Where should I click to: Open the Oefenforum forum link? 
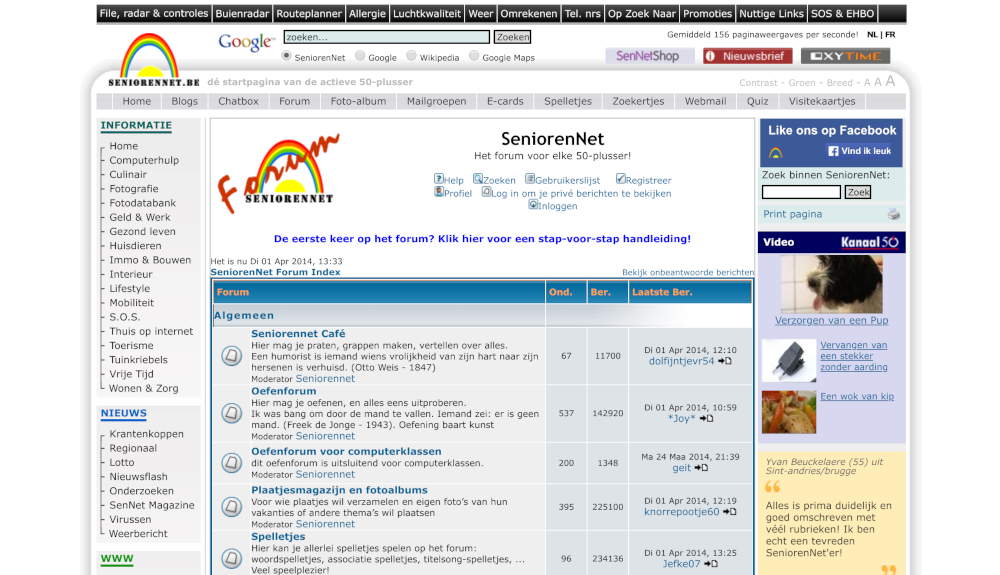click(283, 391)
